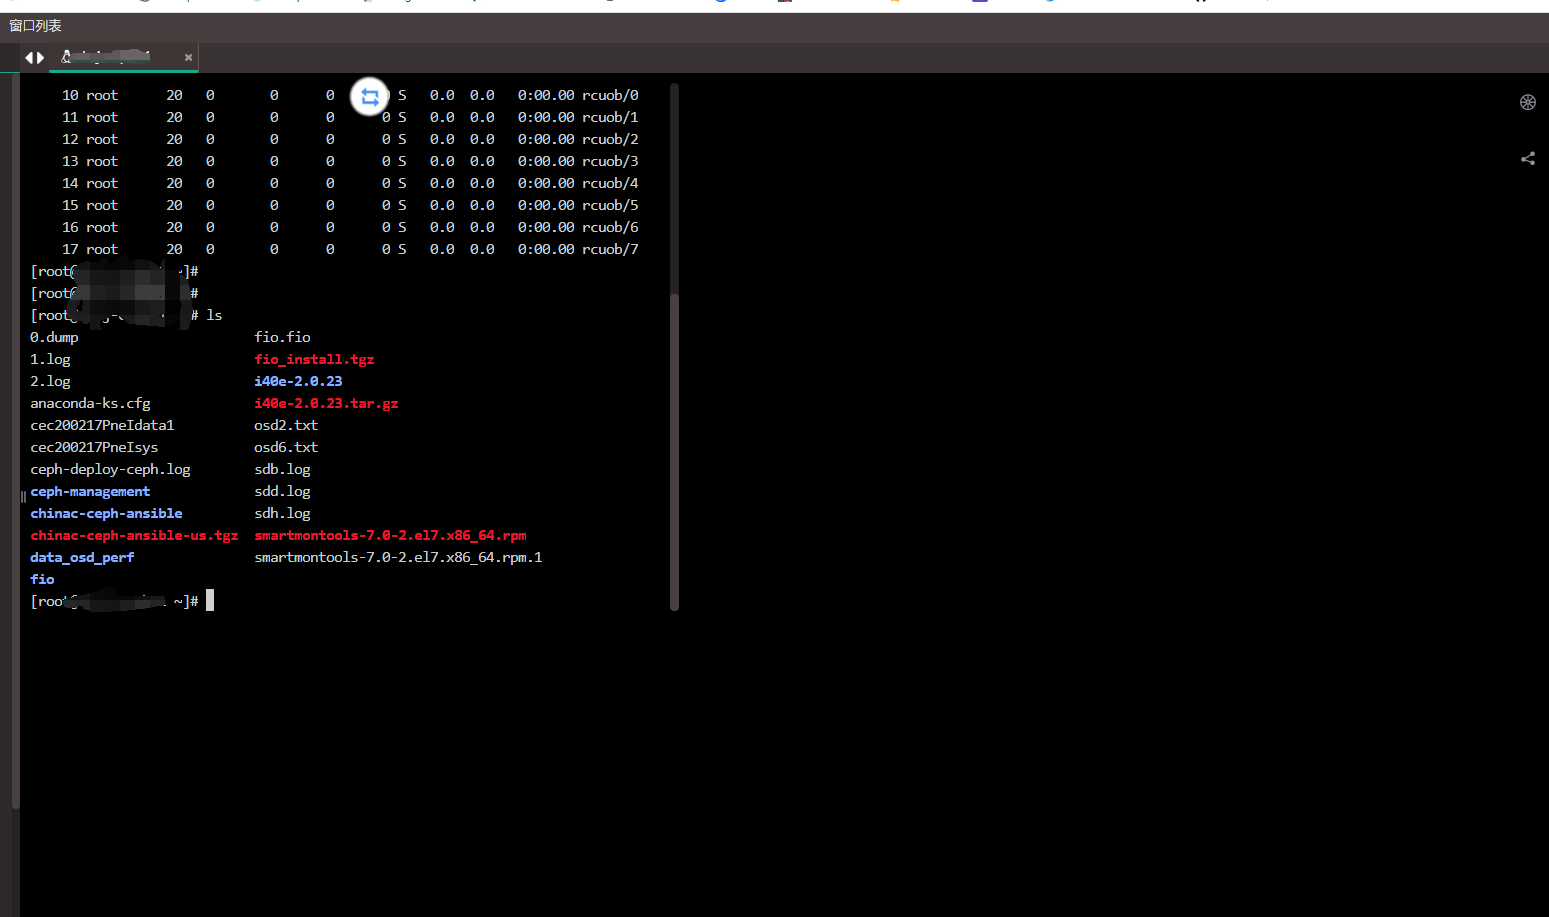Viewport: 1549px width, 917px height.
Task: Click the cec200217PneIdata1 entry
Action: click(x=102, y=425)
